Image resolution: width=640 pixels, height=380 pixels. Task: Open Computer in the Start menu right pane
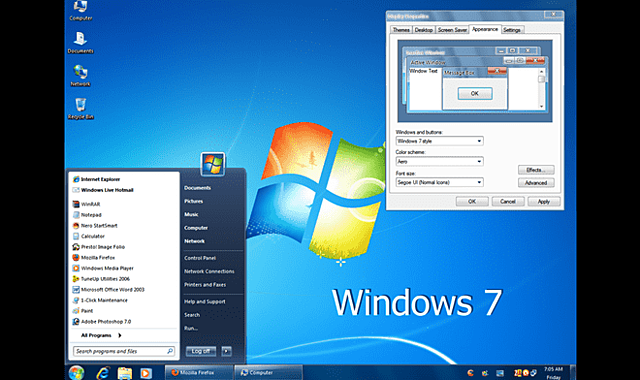196,228
